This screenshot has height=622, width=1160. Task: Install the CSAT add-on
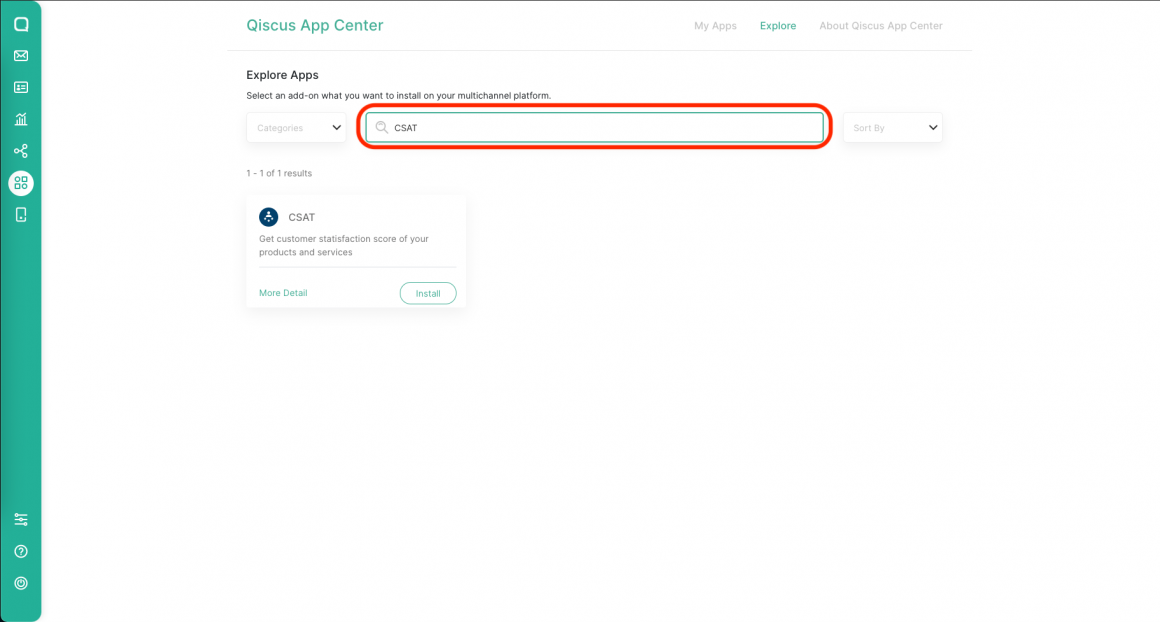(x=428, y=293)
